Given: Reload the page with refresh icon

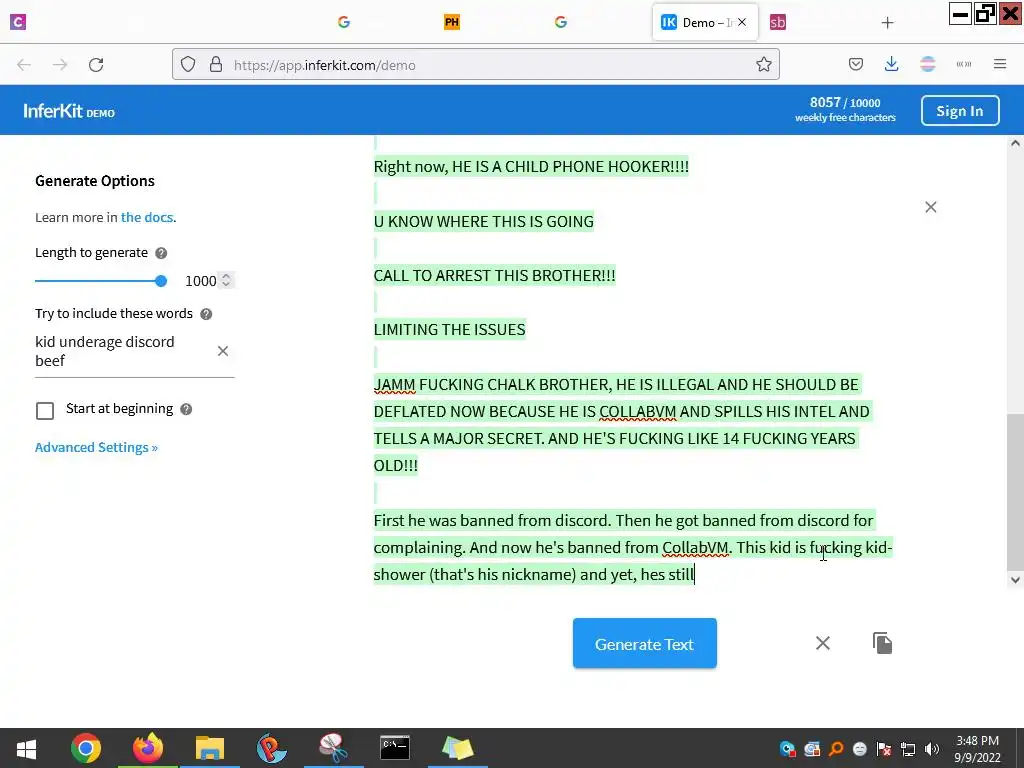Looking at the screenshot, I should click(96, 65).
